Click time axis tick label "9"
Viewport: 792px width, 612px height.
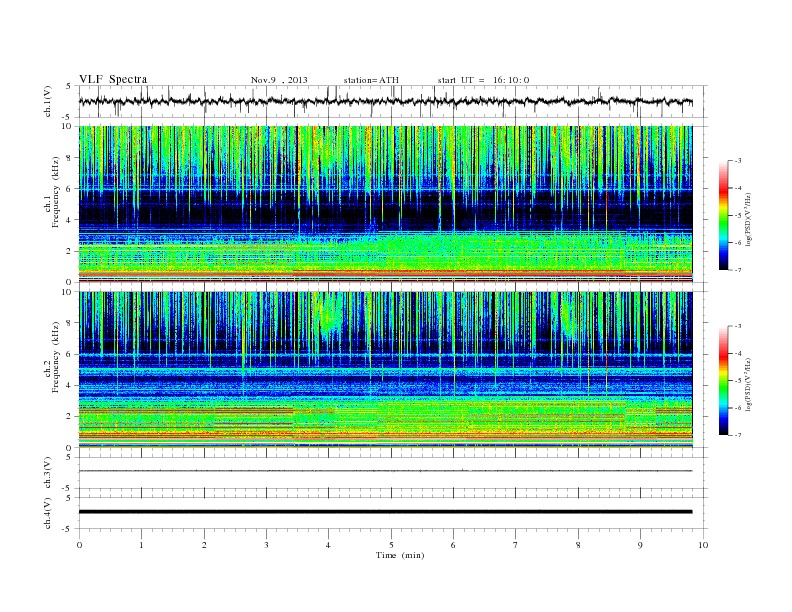(x=640, y=545)
